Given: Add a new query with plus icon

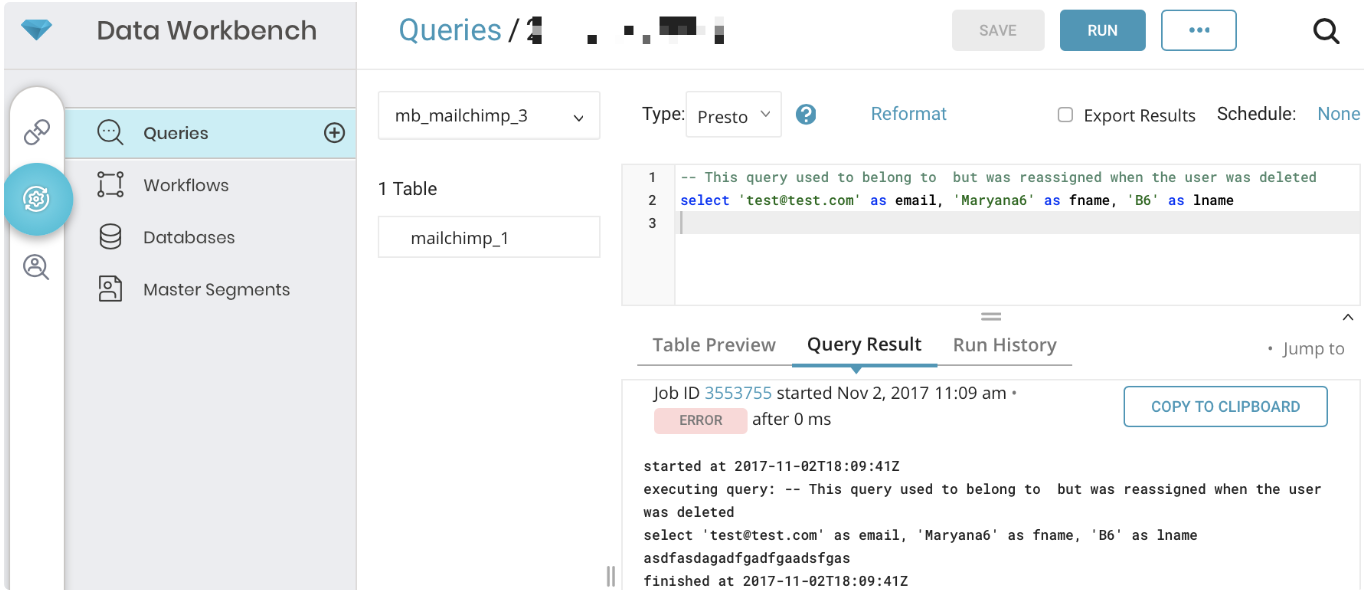Looking at the screenshot, I should click(x=335, y=133).
